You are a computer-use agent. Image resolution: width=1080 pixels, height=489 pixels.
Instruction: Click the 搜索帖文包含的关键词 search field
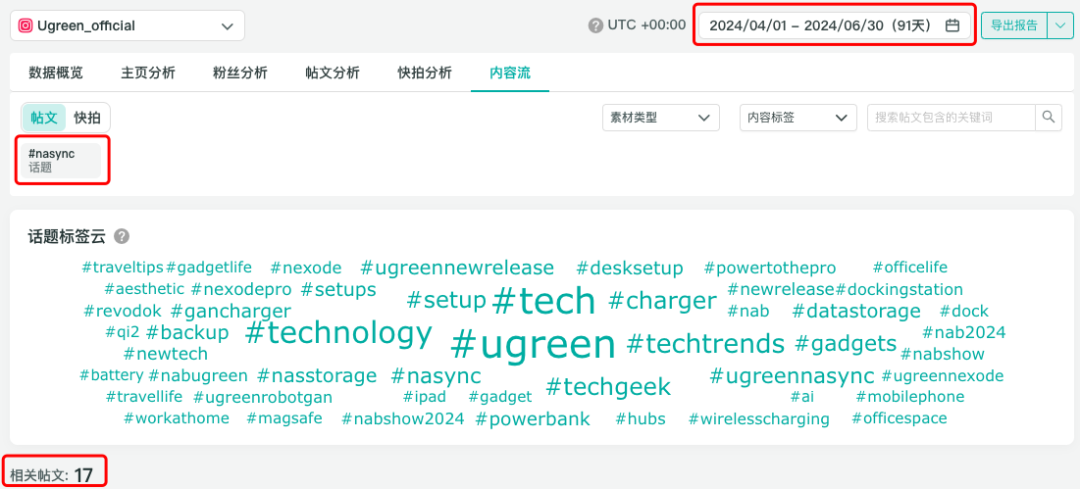point(951,118)
